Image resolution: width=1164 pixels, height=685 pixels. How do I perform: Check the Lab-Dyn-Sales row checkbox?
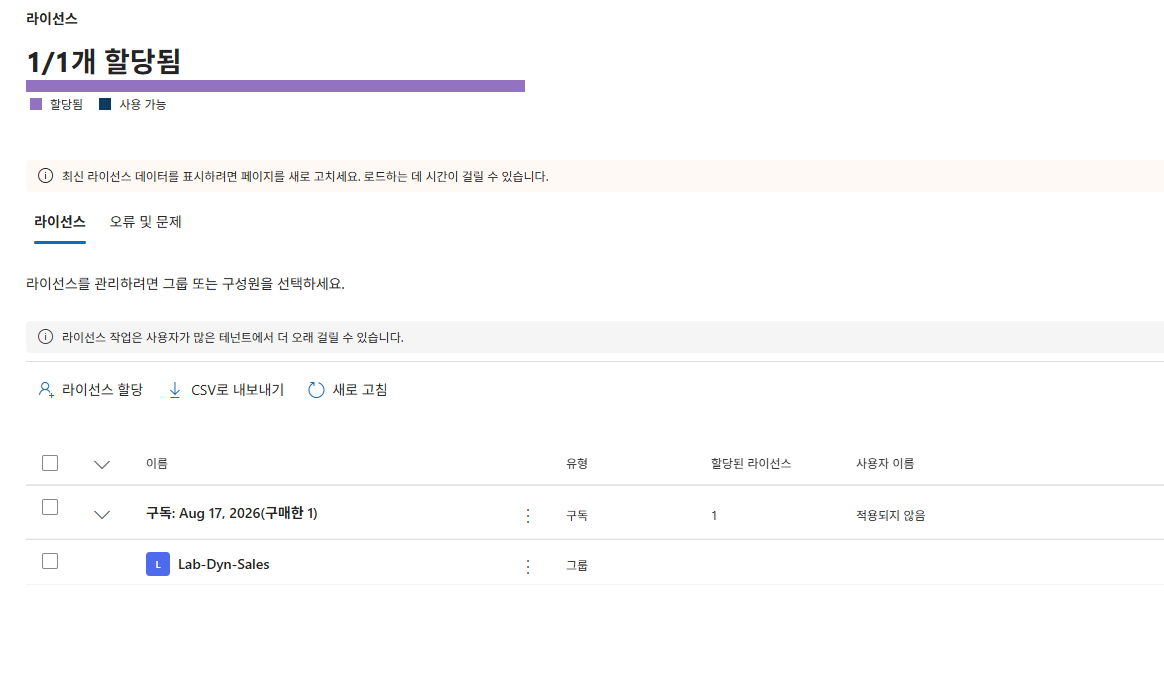pyautogui.click(x=50, y=561)
